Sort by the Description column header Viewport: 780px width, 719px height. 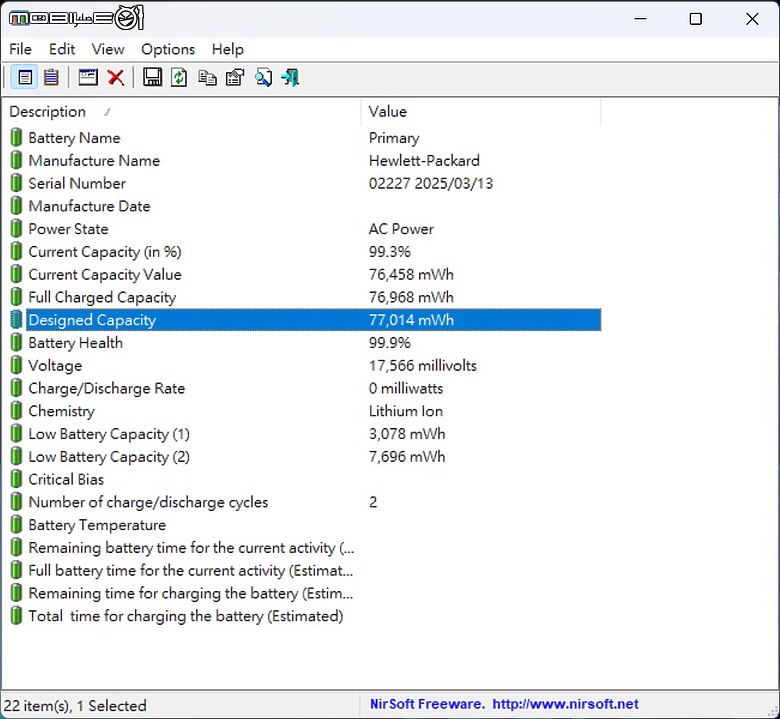(x=48, y=112)
